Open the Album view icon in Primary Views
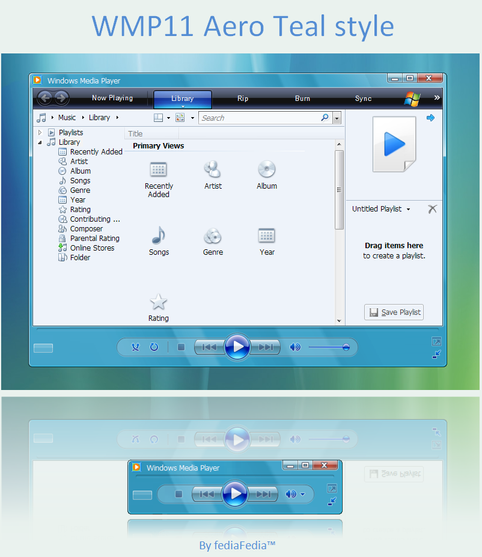 pos(267,169)
